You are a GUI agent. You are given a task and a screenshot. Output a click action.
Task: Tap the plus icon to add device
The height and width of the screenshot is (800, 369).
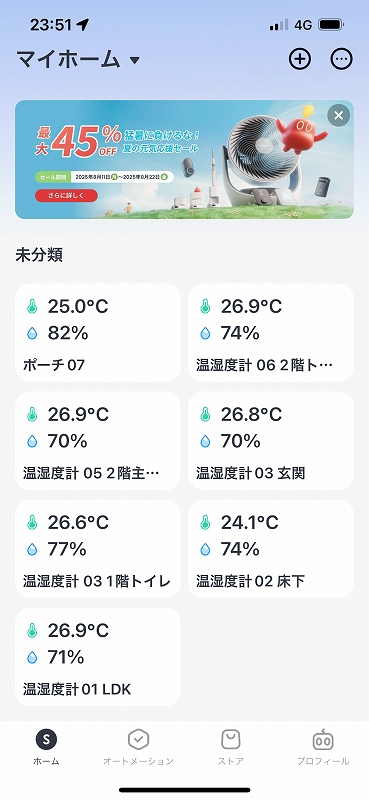tap(300, 59)
